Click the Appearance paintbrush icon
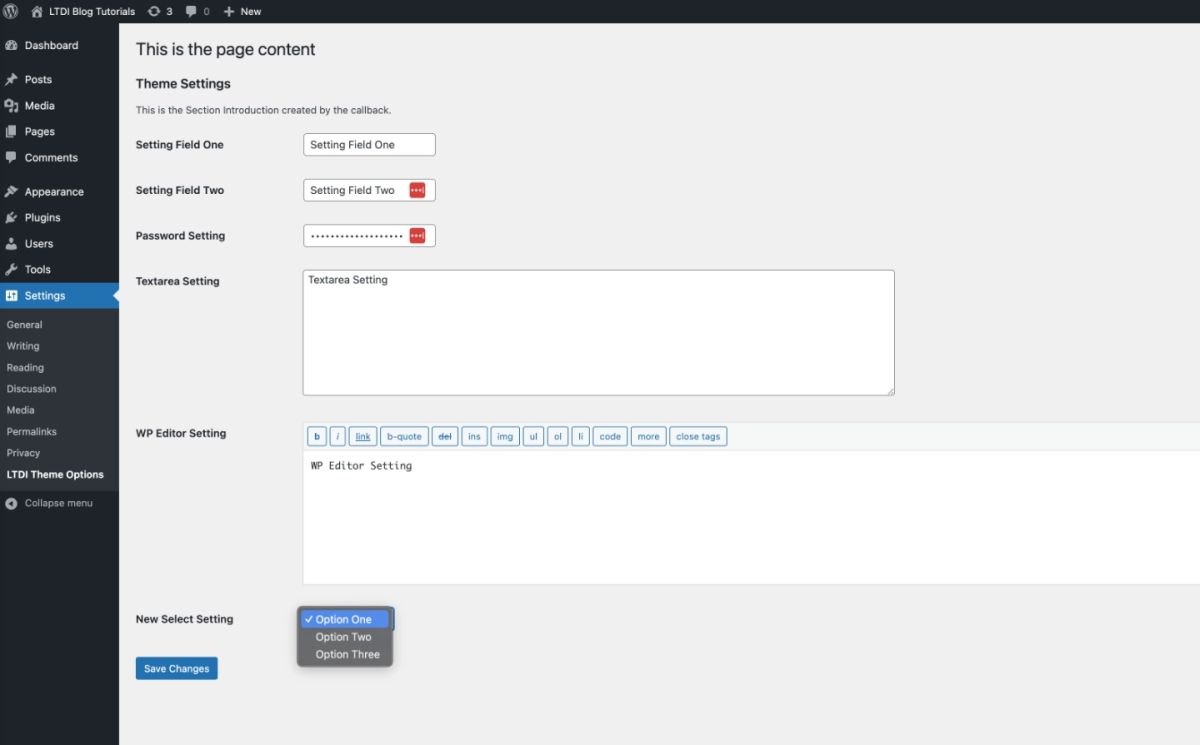1200x745 pixels. (12, 191)
